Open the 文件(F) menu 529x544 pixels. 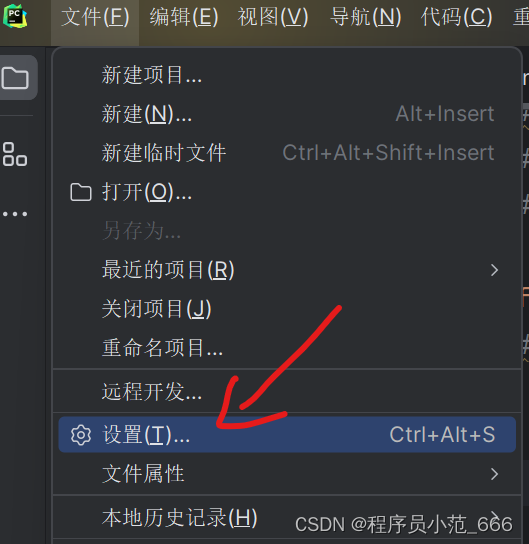(x=95, y=17)
